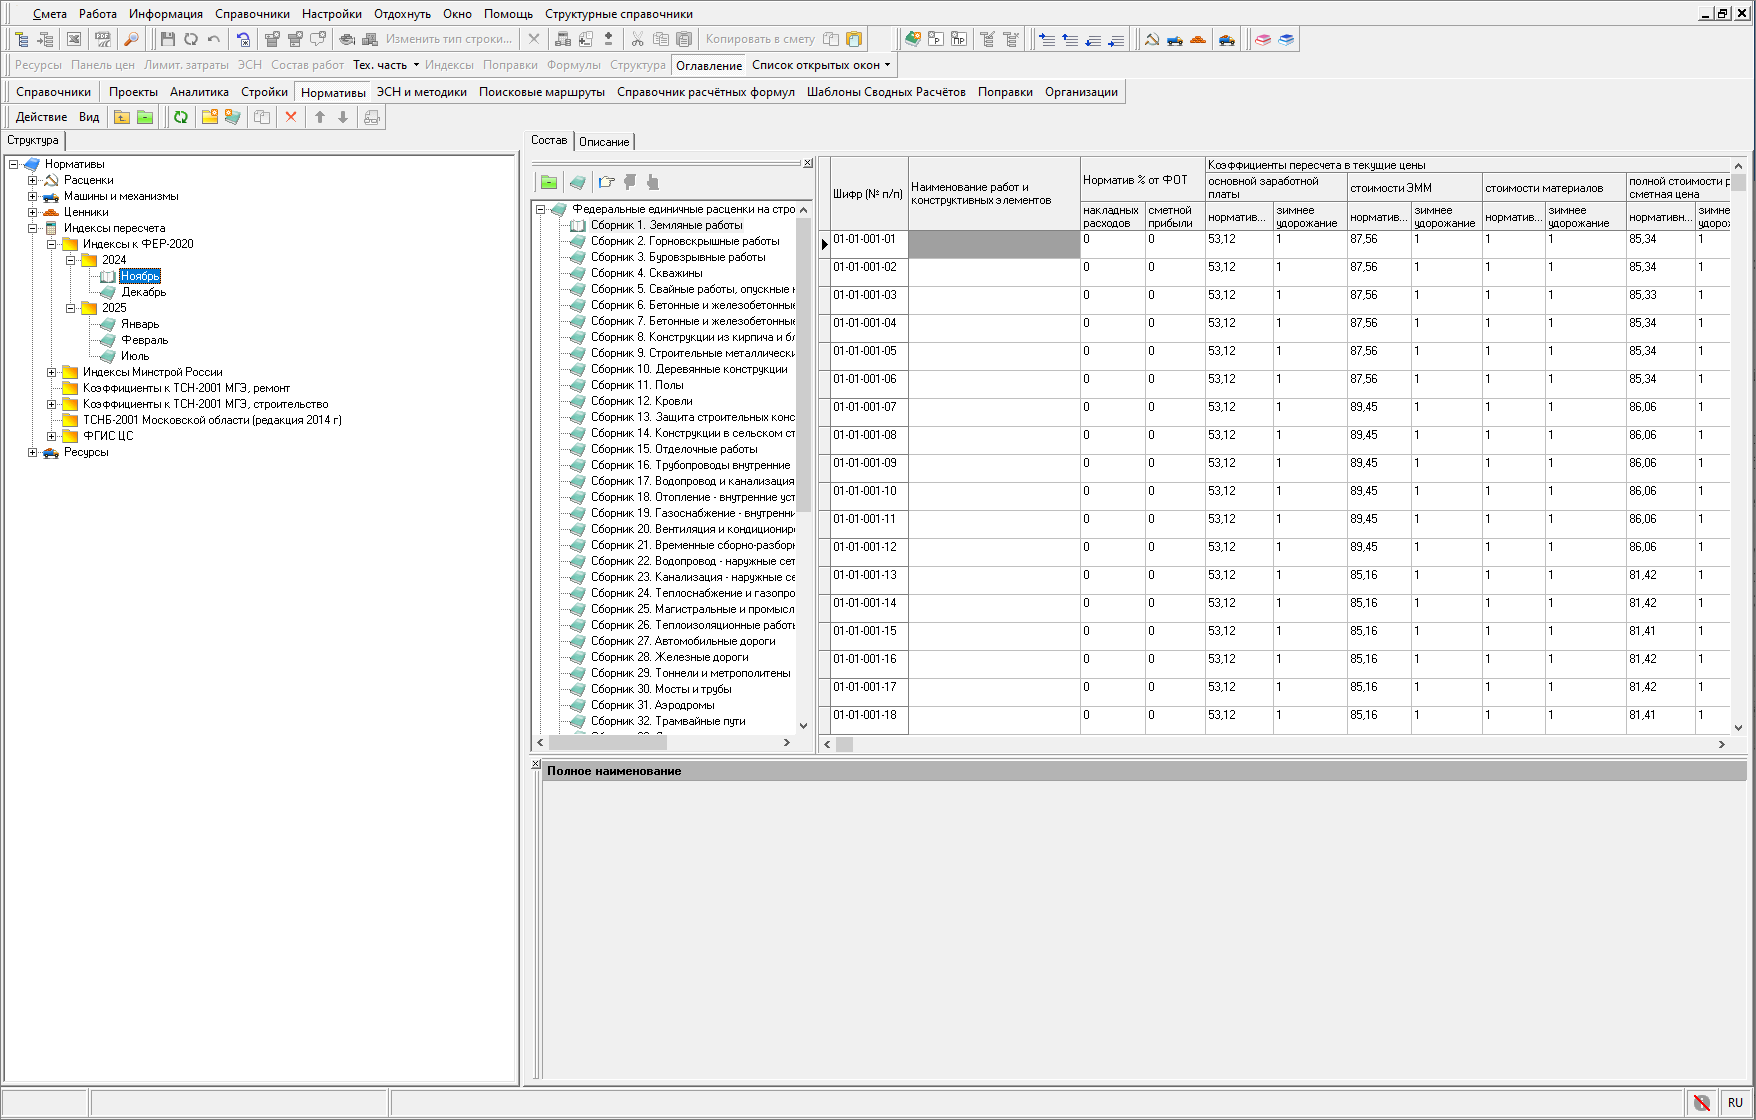Viewport: 1756px width, 1120px height.
Task: Click the orange bricks materials icon
Action: [1198, 39]
